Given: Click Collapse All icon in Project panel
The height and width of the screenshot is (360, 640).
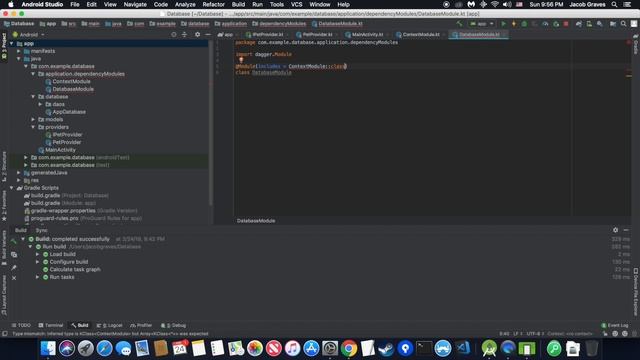Looking at the screenshot, I should [184, 35].
